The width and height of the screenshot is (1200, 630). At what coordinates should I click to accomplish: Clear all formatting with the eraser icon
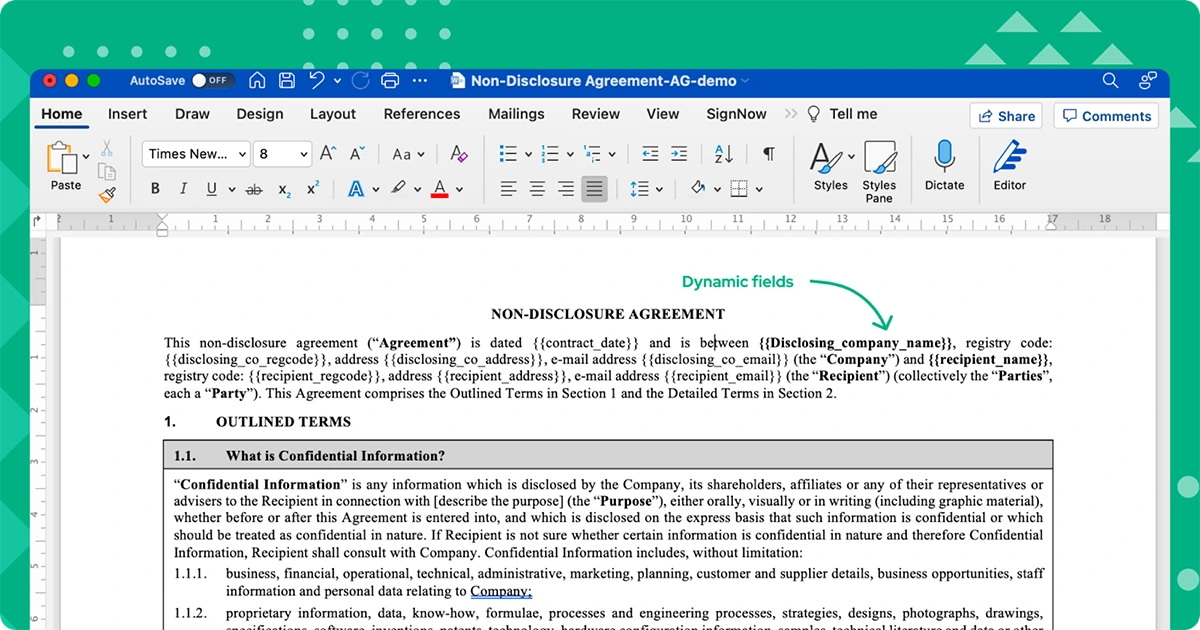coord(458,153)
